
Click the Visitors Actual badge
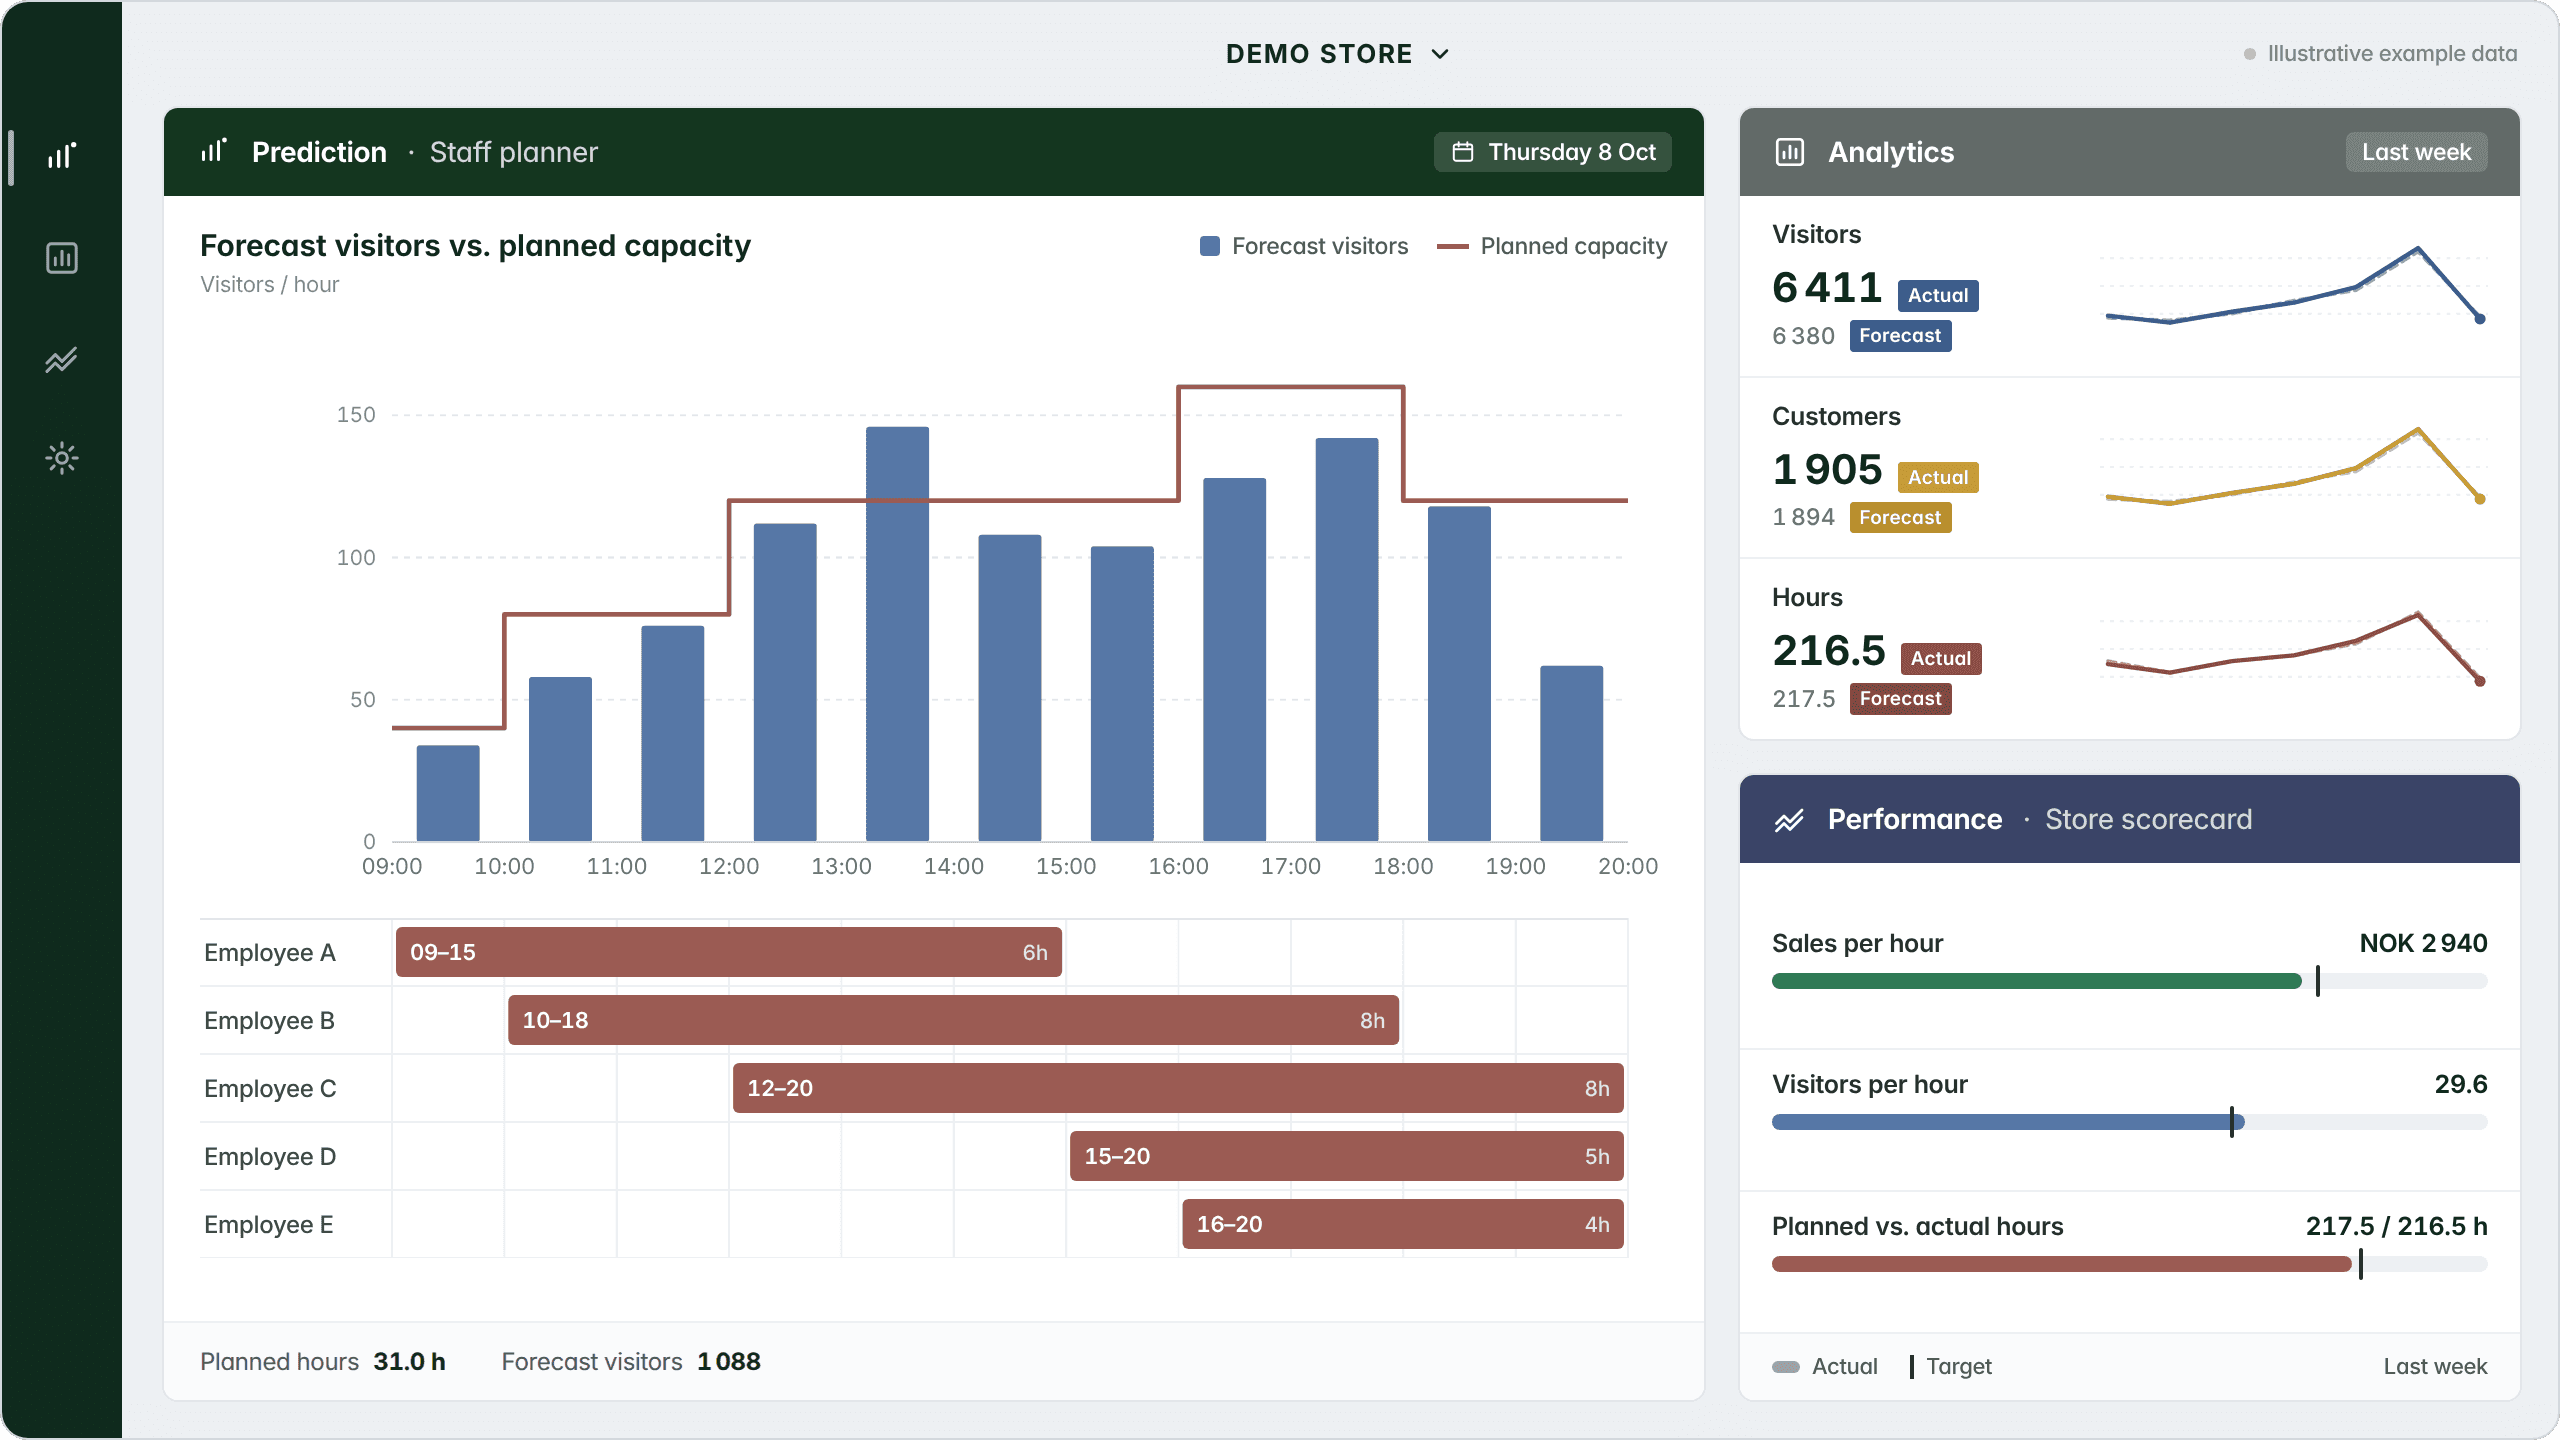(1937, 295)
